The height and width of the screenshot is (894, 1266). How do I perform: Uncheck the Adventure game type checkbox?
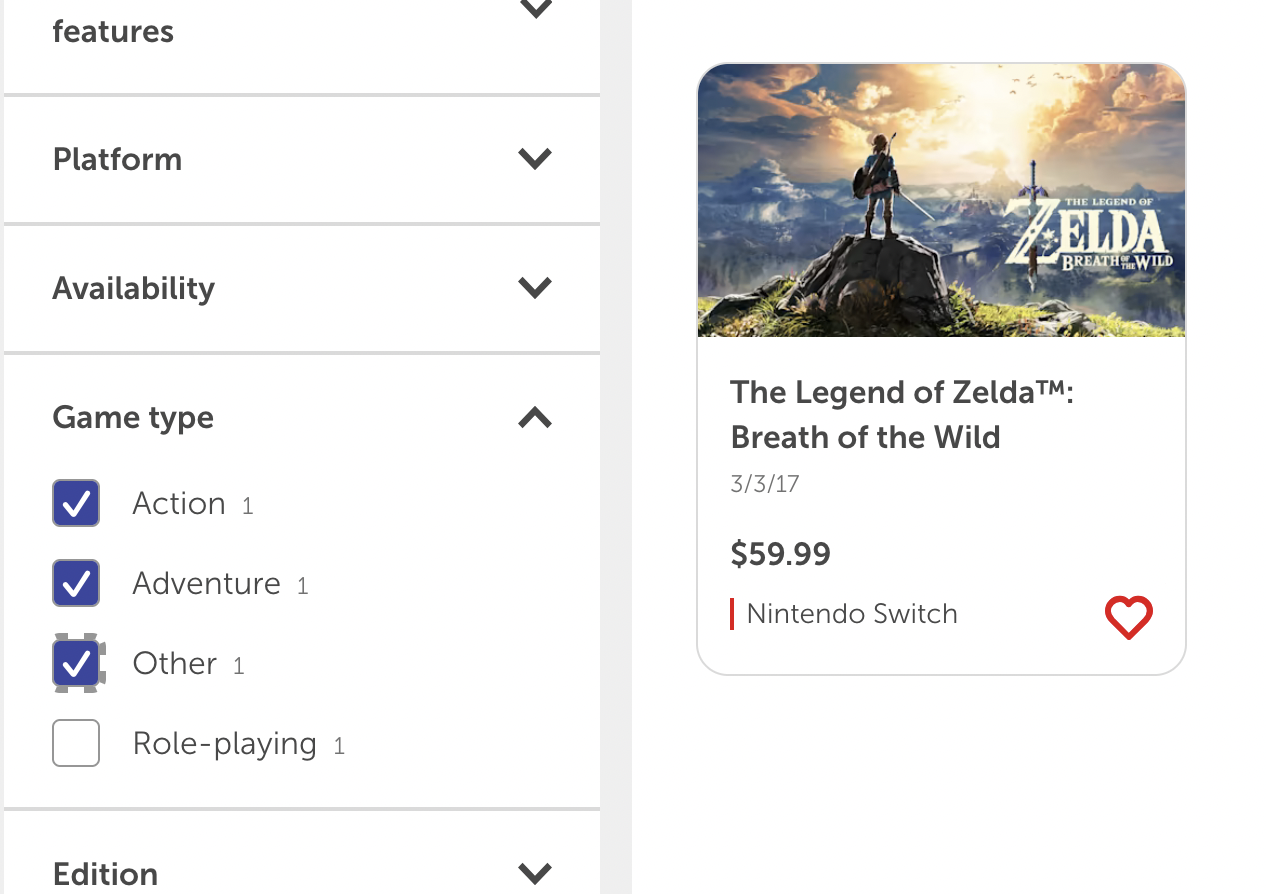tap(76, 583)
